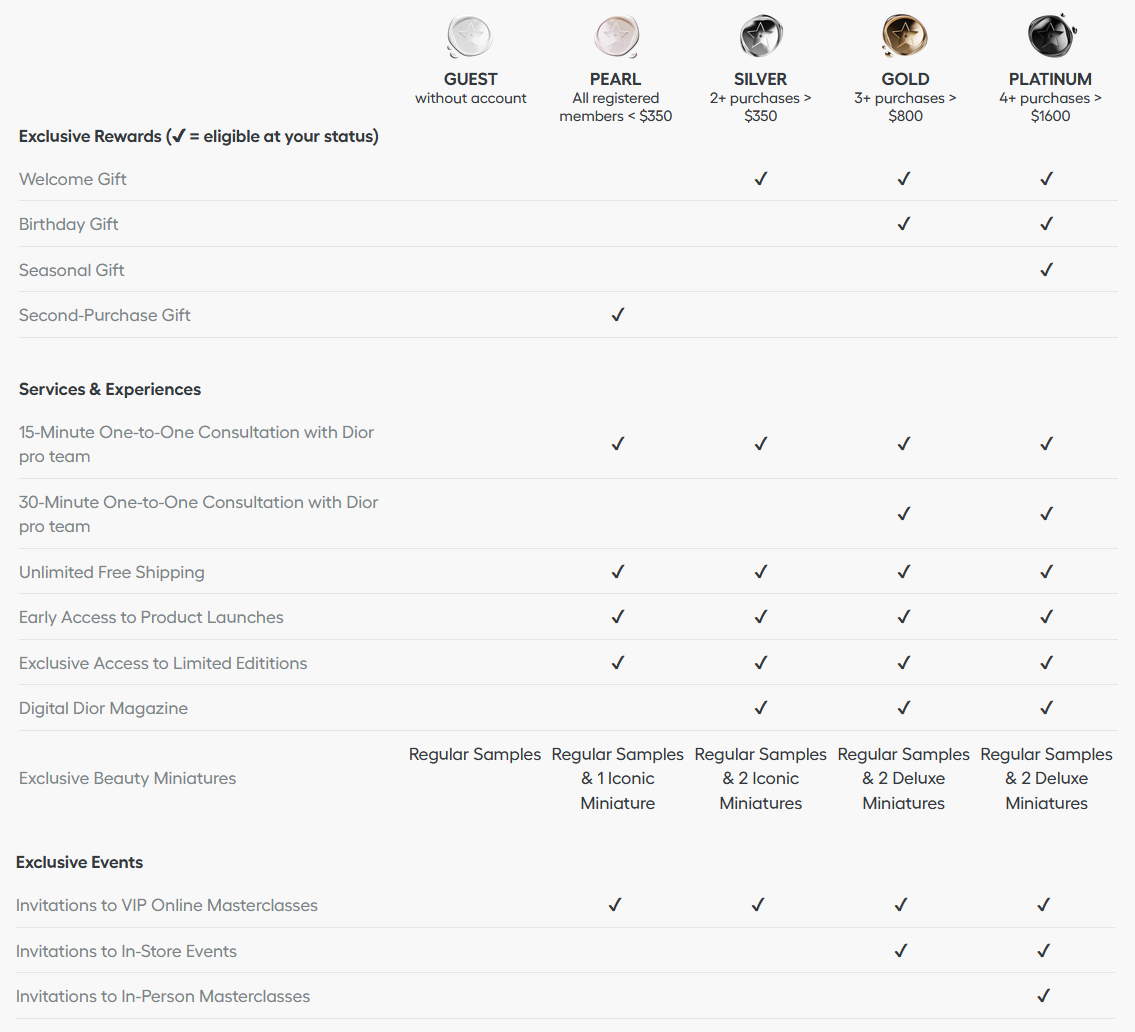The image size is (1135, 1032).
Task: Select the Exclusive Events section heading
Action: point(80,862)
